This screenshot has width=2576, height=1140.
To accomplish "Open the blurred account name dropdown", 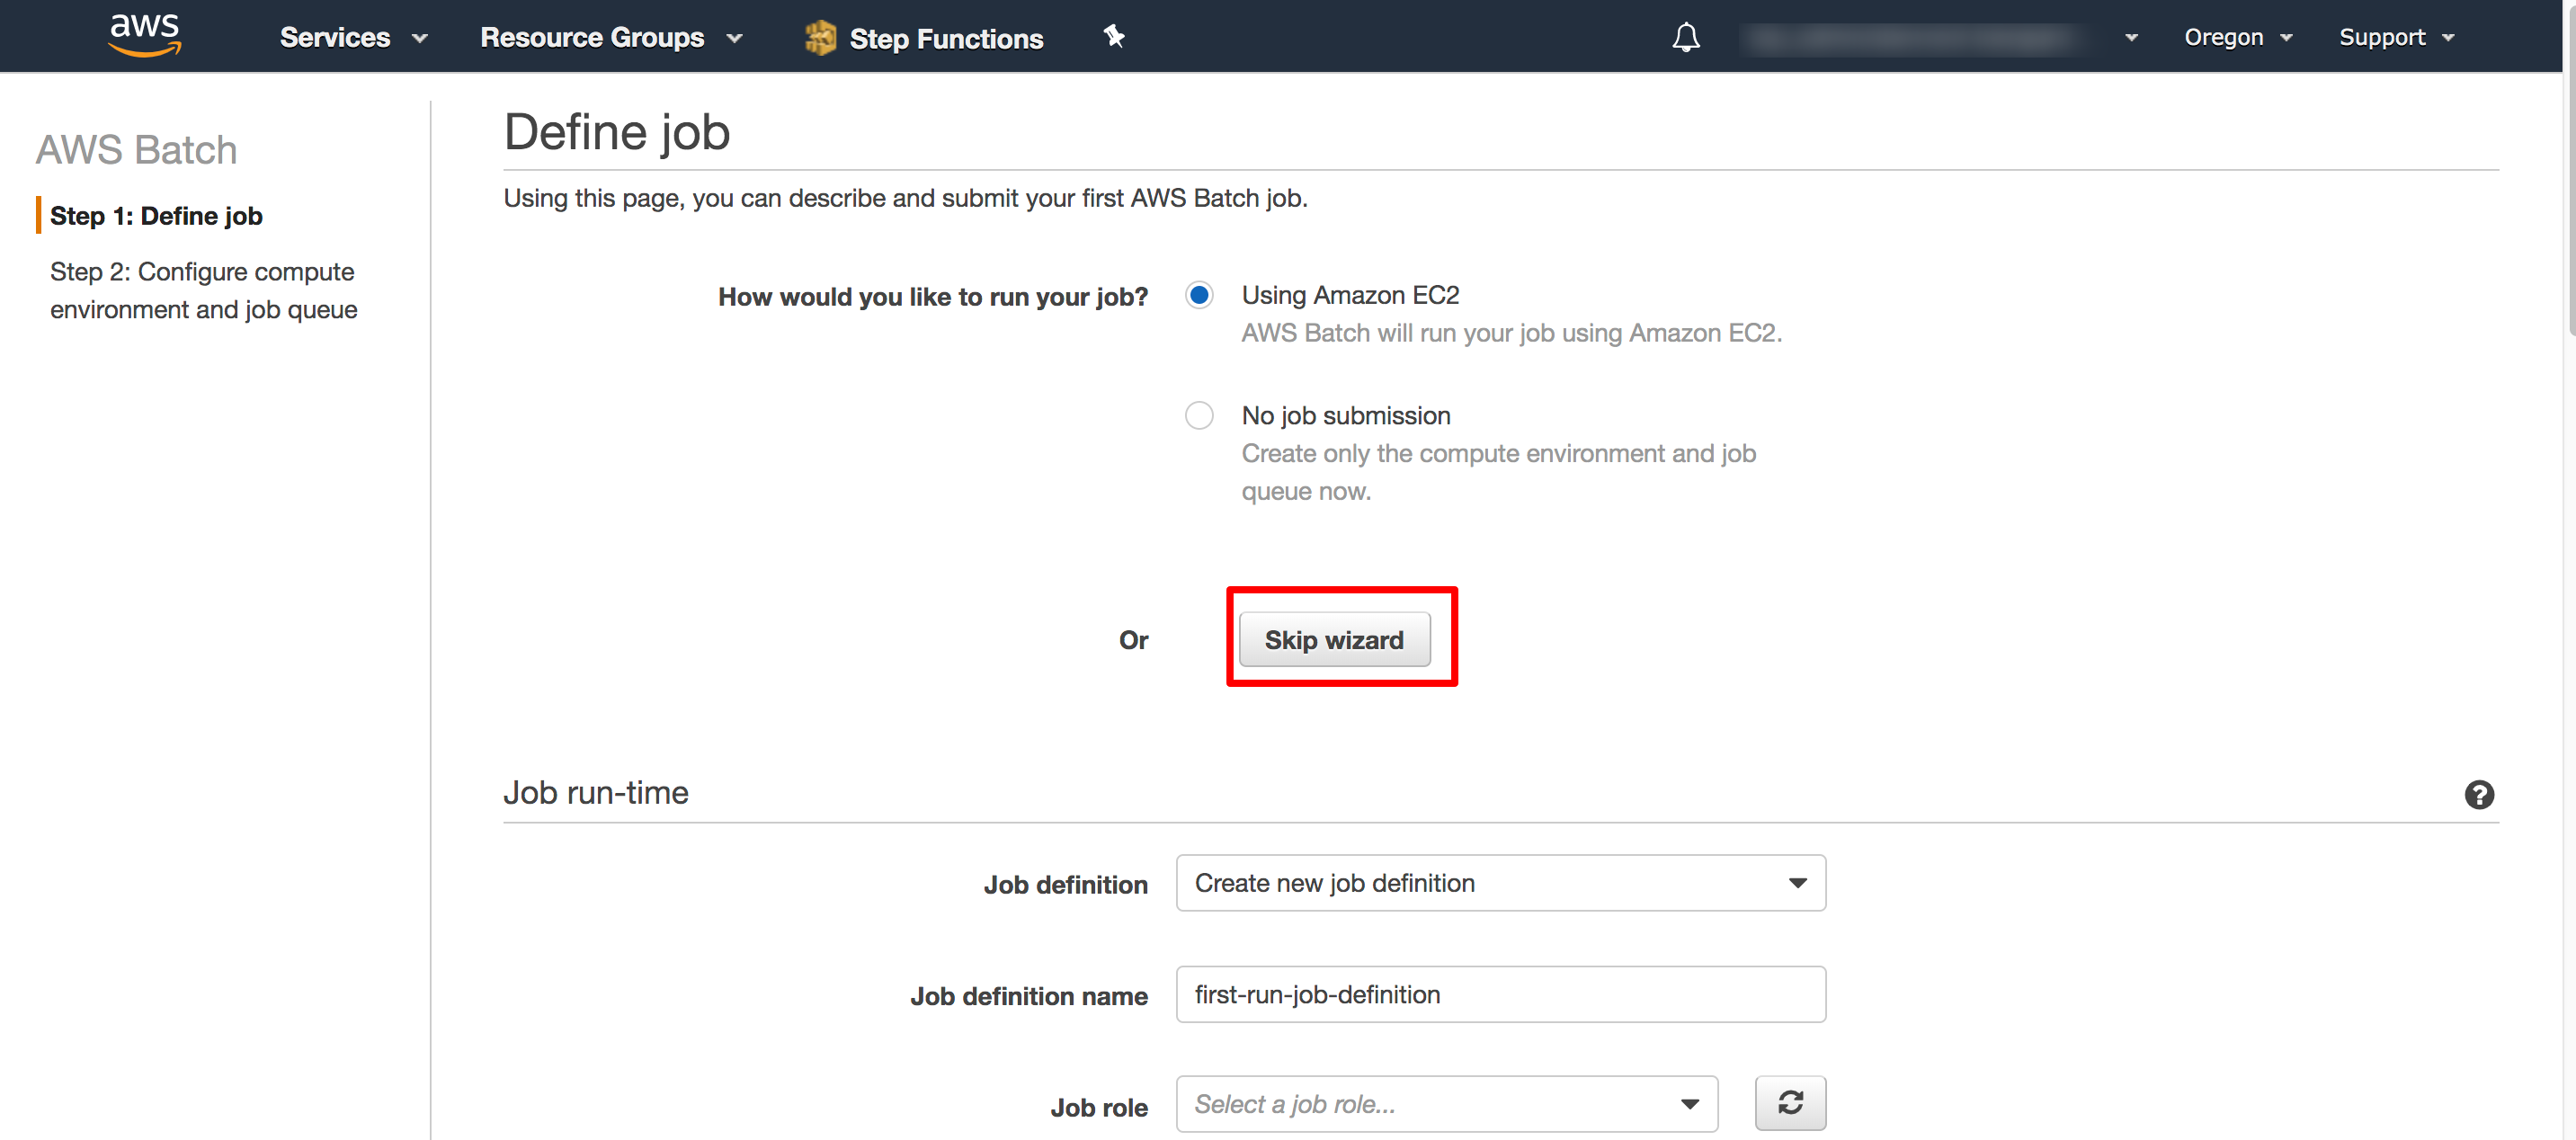I will pos(1940,38).
